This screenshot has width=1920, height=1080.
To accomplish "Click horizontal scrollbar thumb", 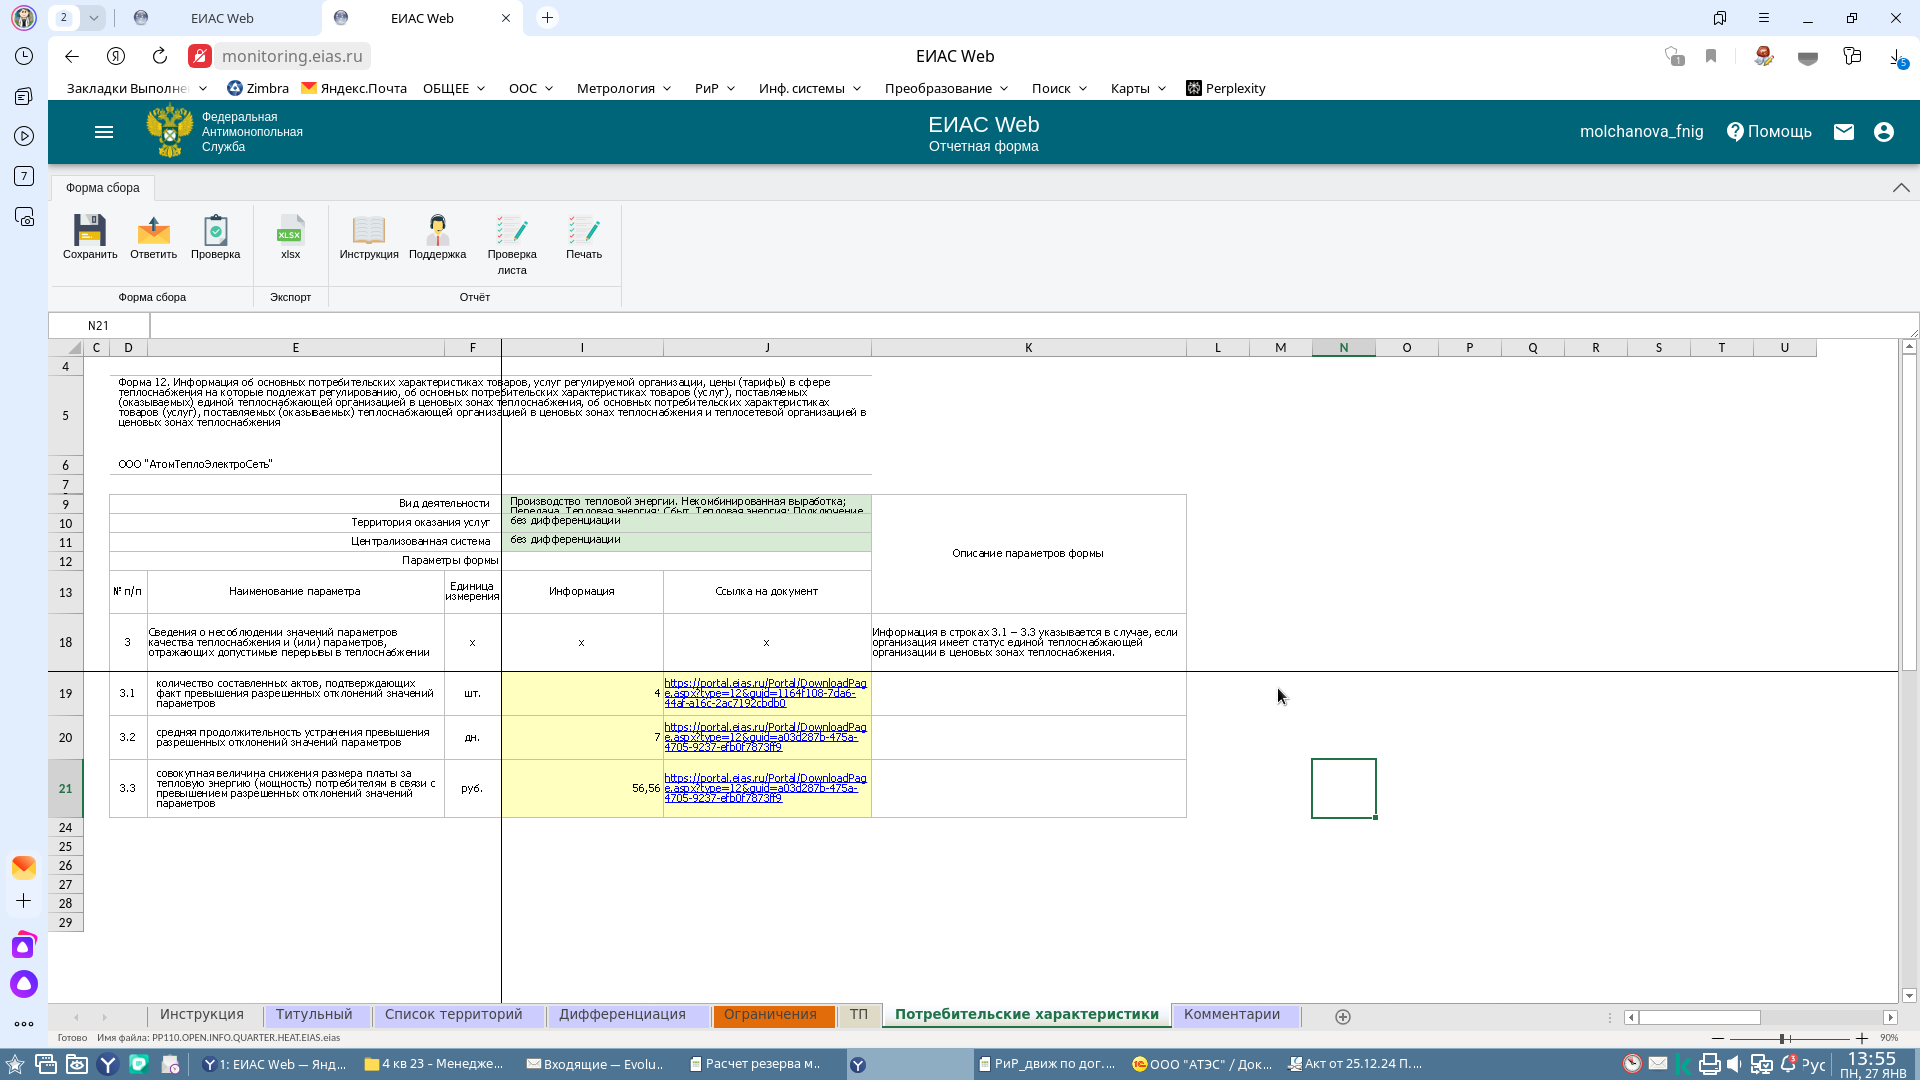I will coord(1699,1017).
